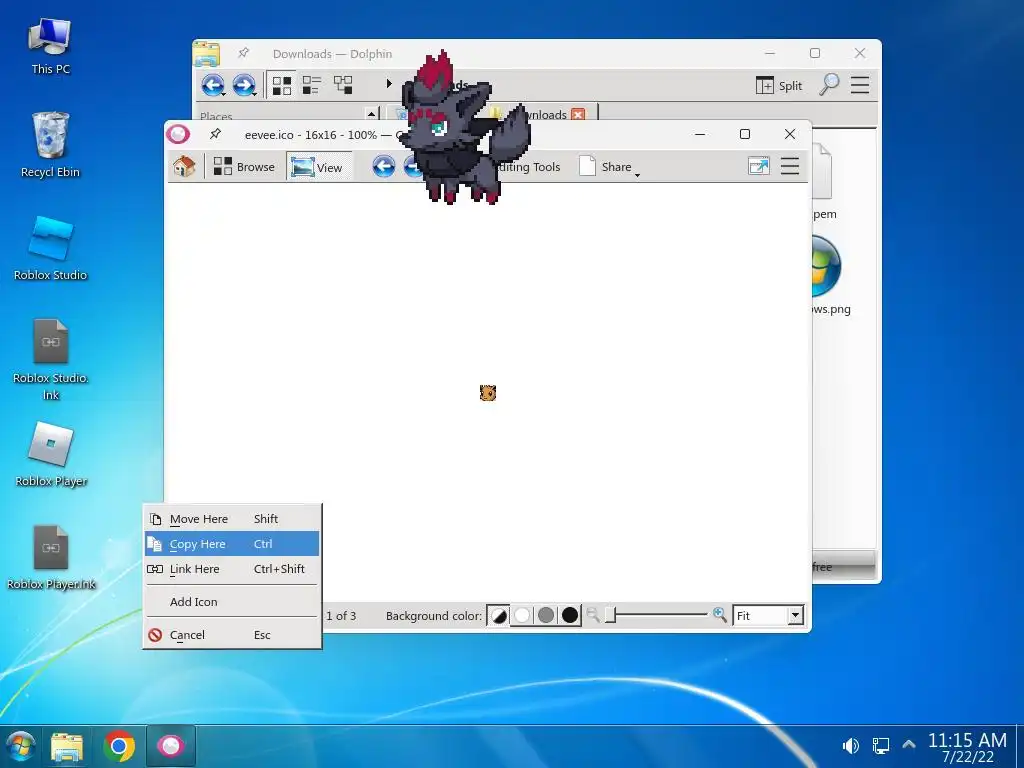
Task: Select auto background color swatch
Action: [x=499, y=615]
